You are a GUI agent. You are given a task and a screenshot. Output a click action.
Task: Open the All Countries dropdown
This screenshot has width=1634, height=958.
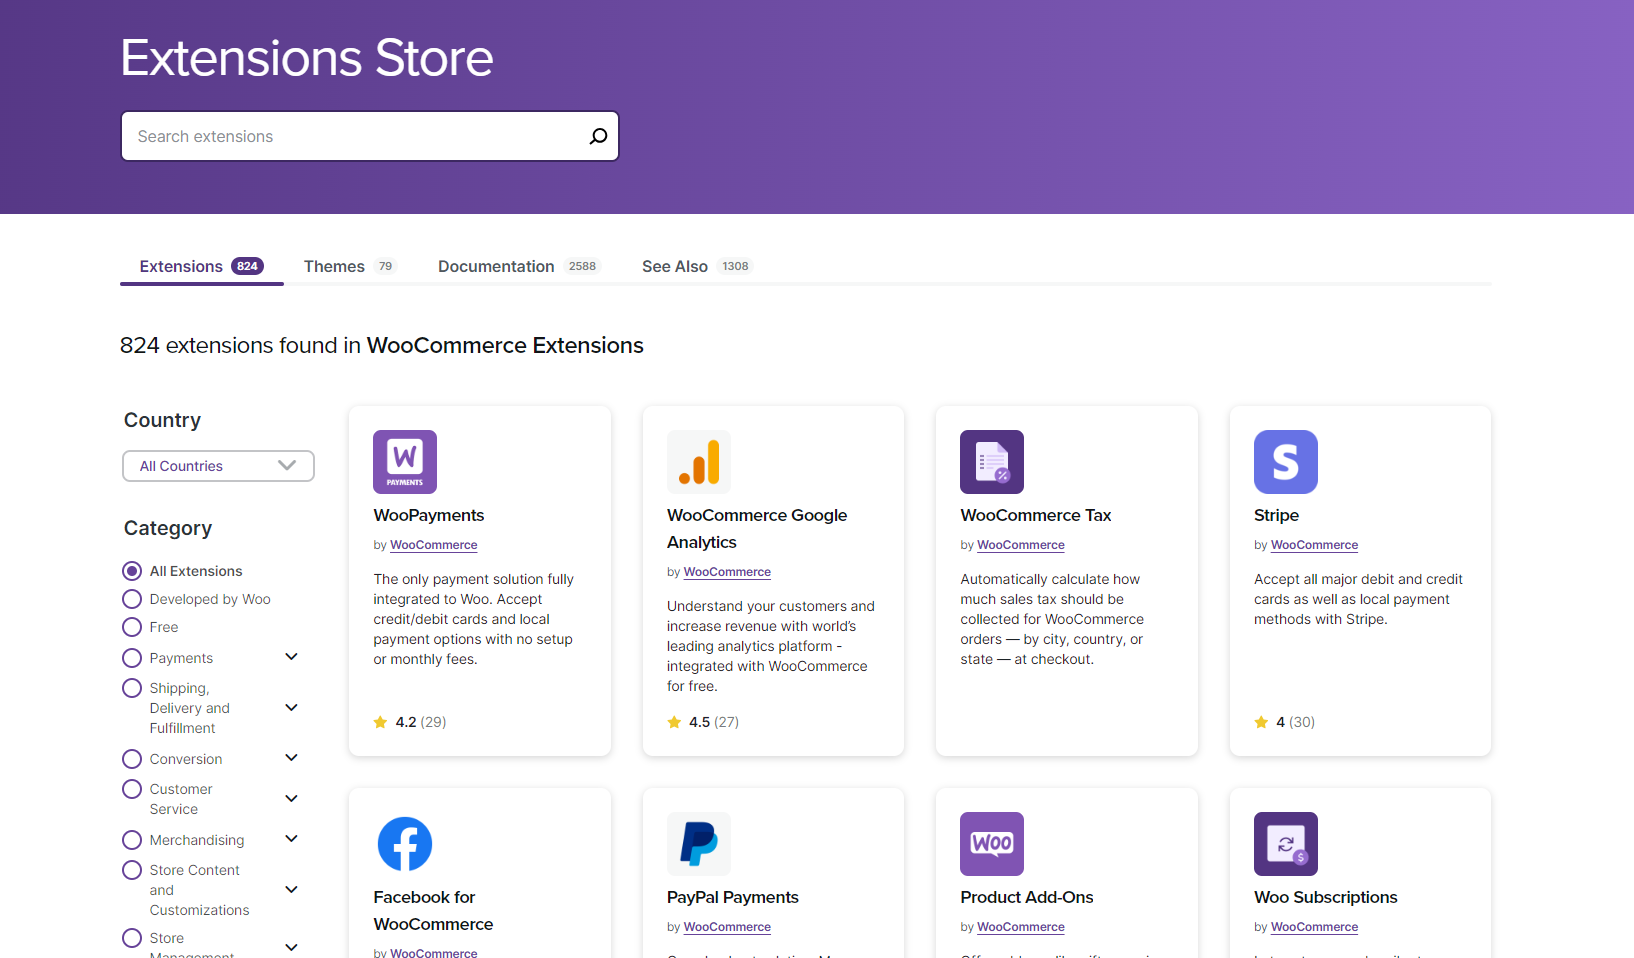[218, 466]
